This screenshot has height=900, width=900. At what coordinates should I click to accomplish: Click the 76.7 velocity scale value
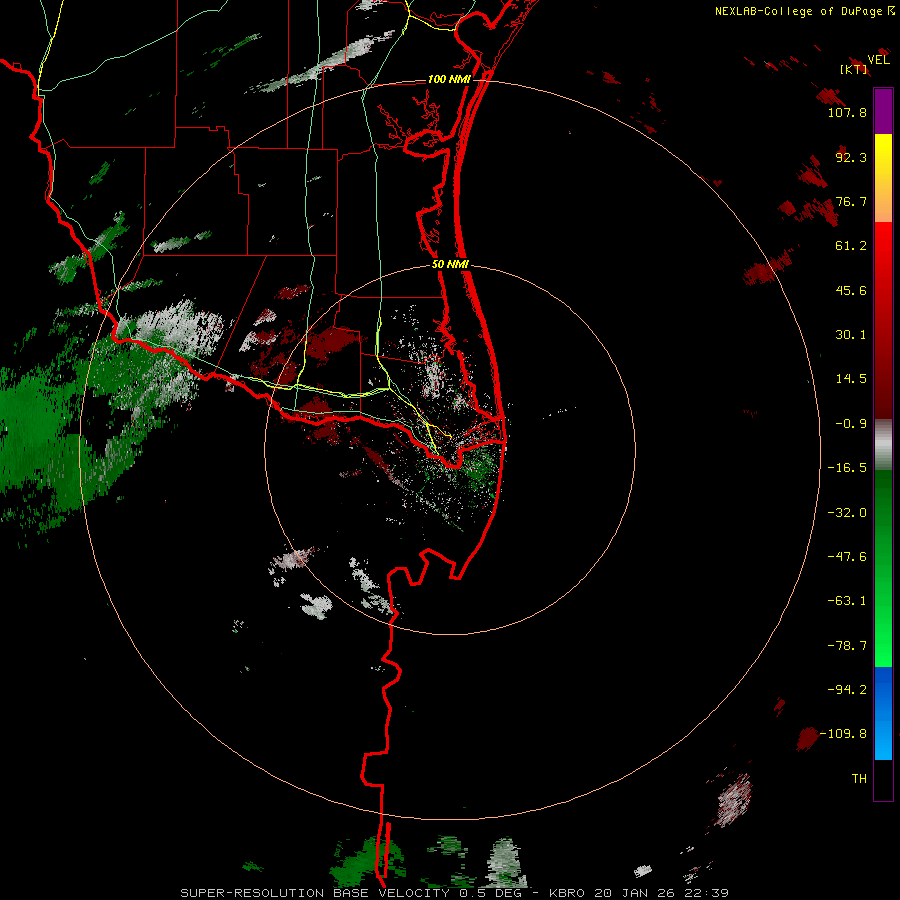tap(851, 201)
